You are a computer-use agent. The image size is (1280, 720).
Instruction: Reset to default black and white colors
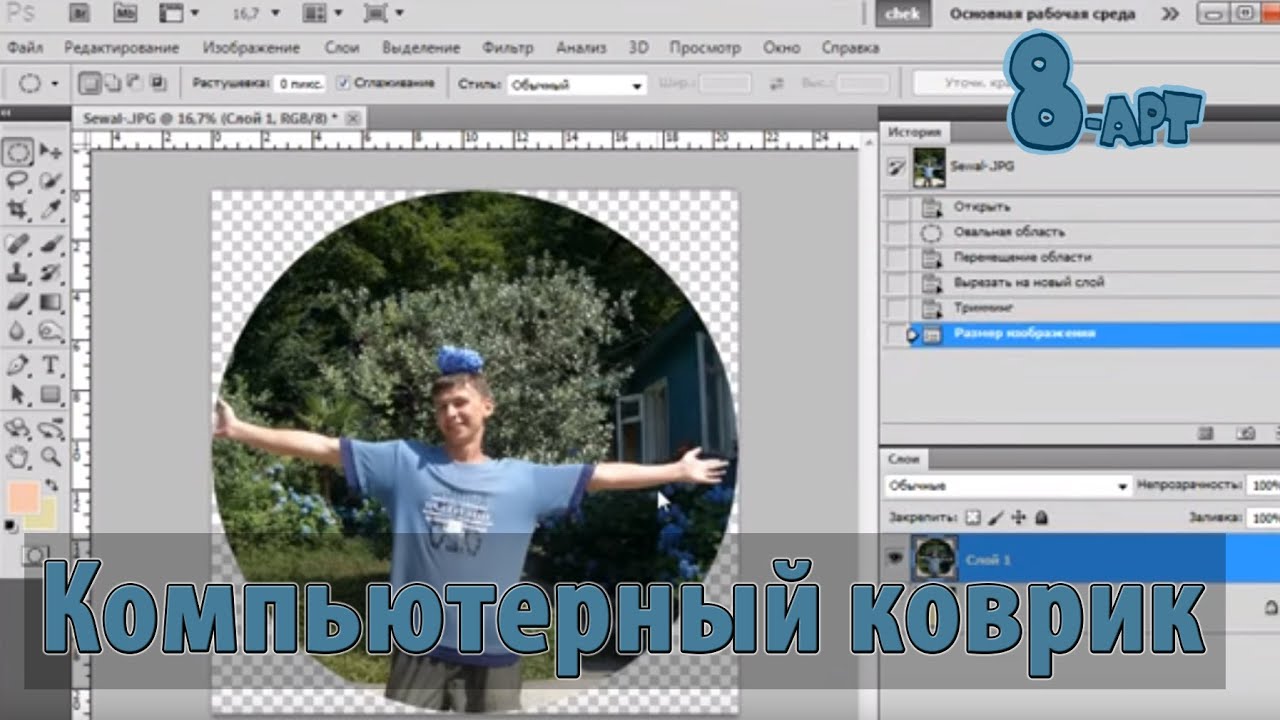tap(10, 524)
